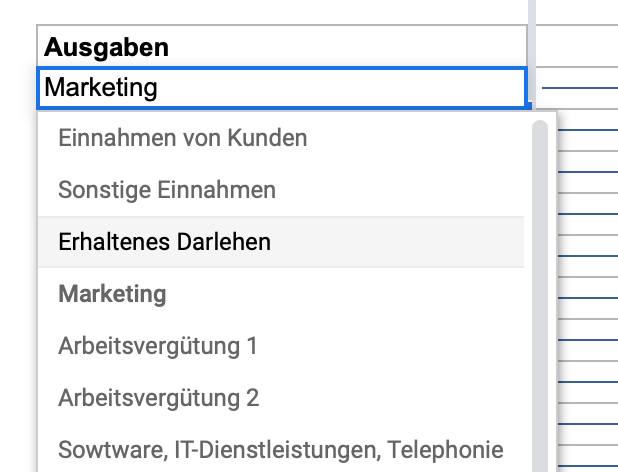Choose Sonstige Einnahmen from the list
This screenshot has height=472, width=618.
tap(167, 190)
